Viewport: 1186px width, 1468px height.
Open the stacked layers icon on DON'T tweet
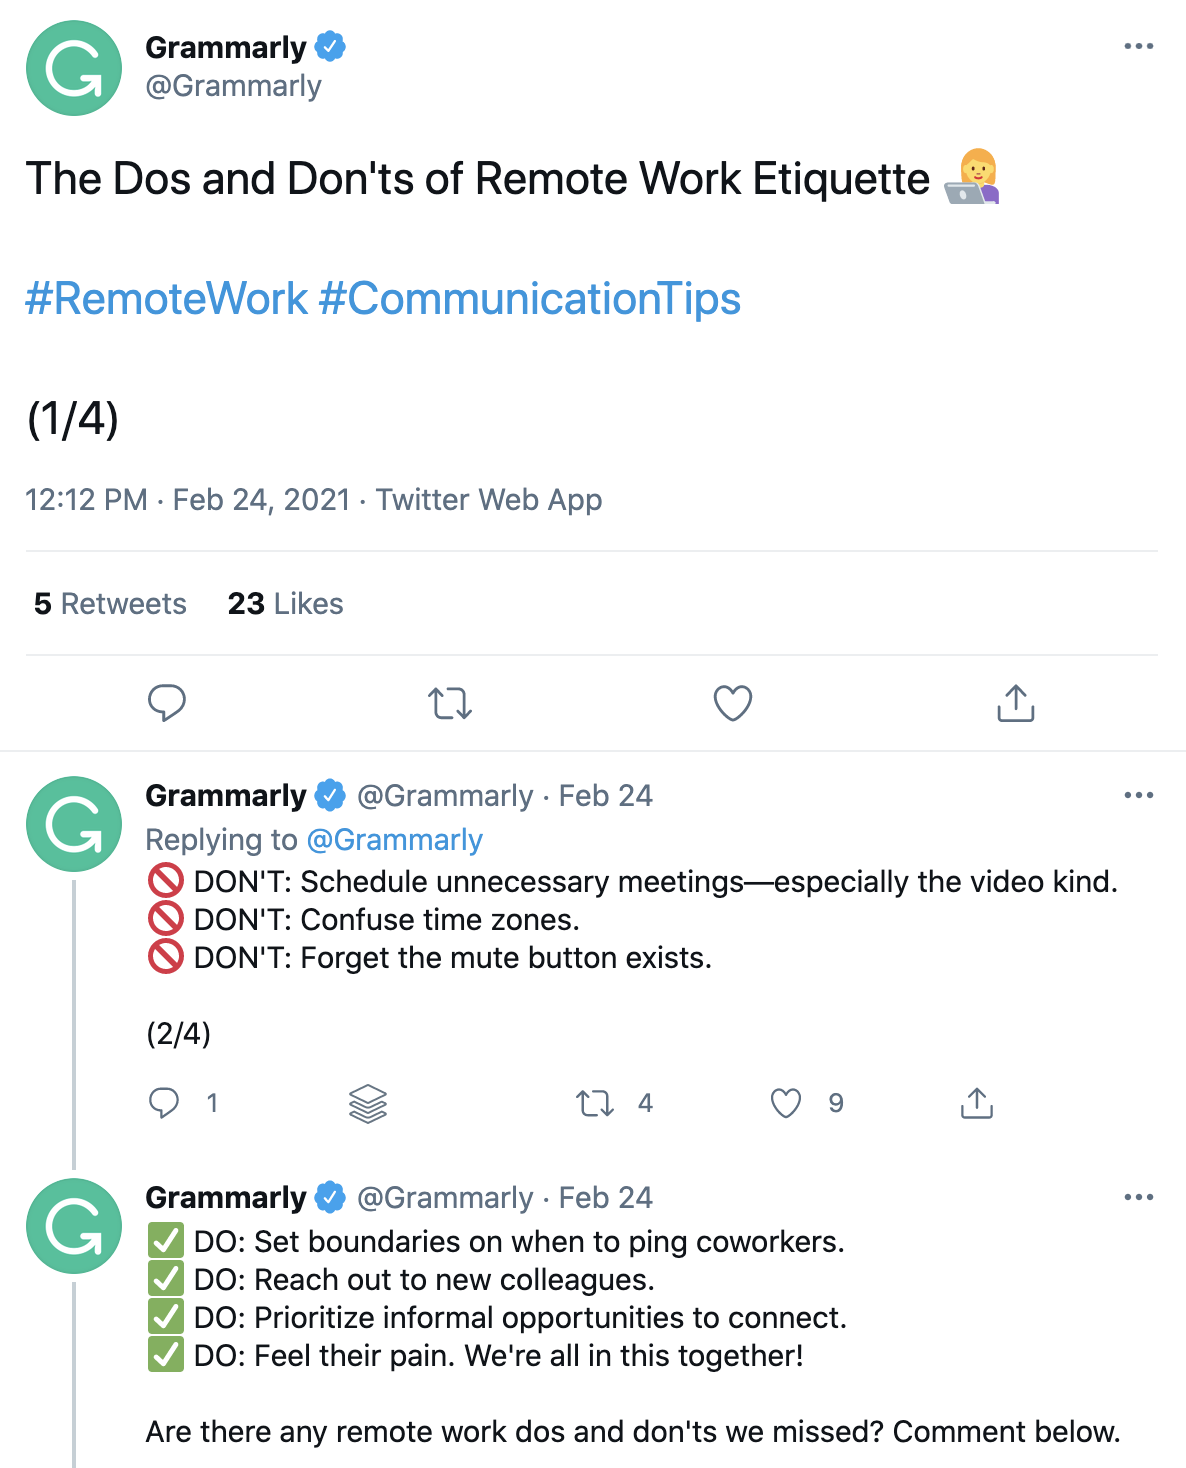368,1103
